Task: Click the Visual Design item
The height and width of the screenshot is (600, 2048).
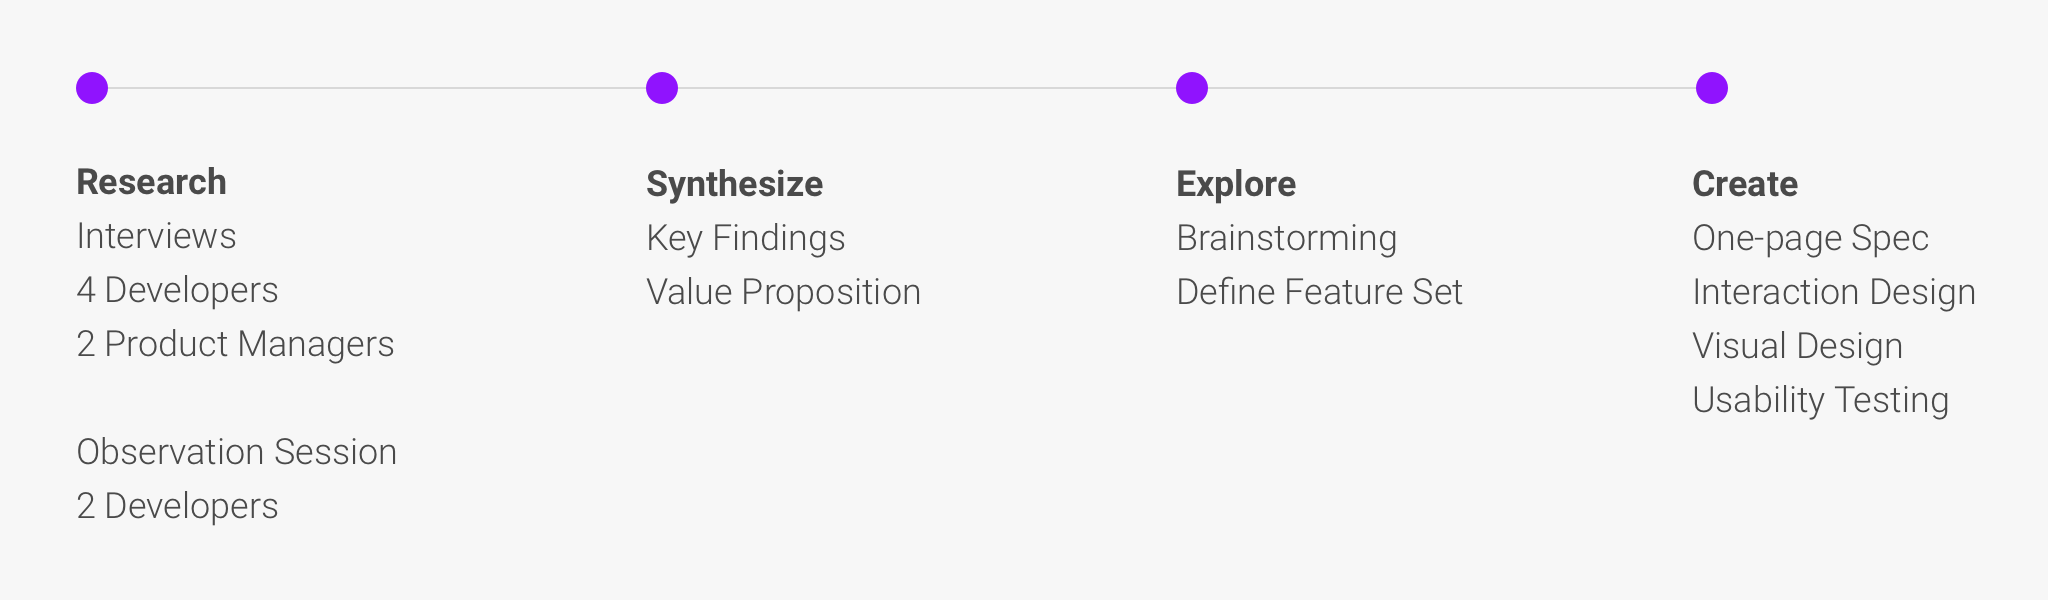Action: click(x=1798, y=346)
